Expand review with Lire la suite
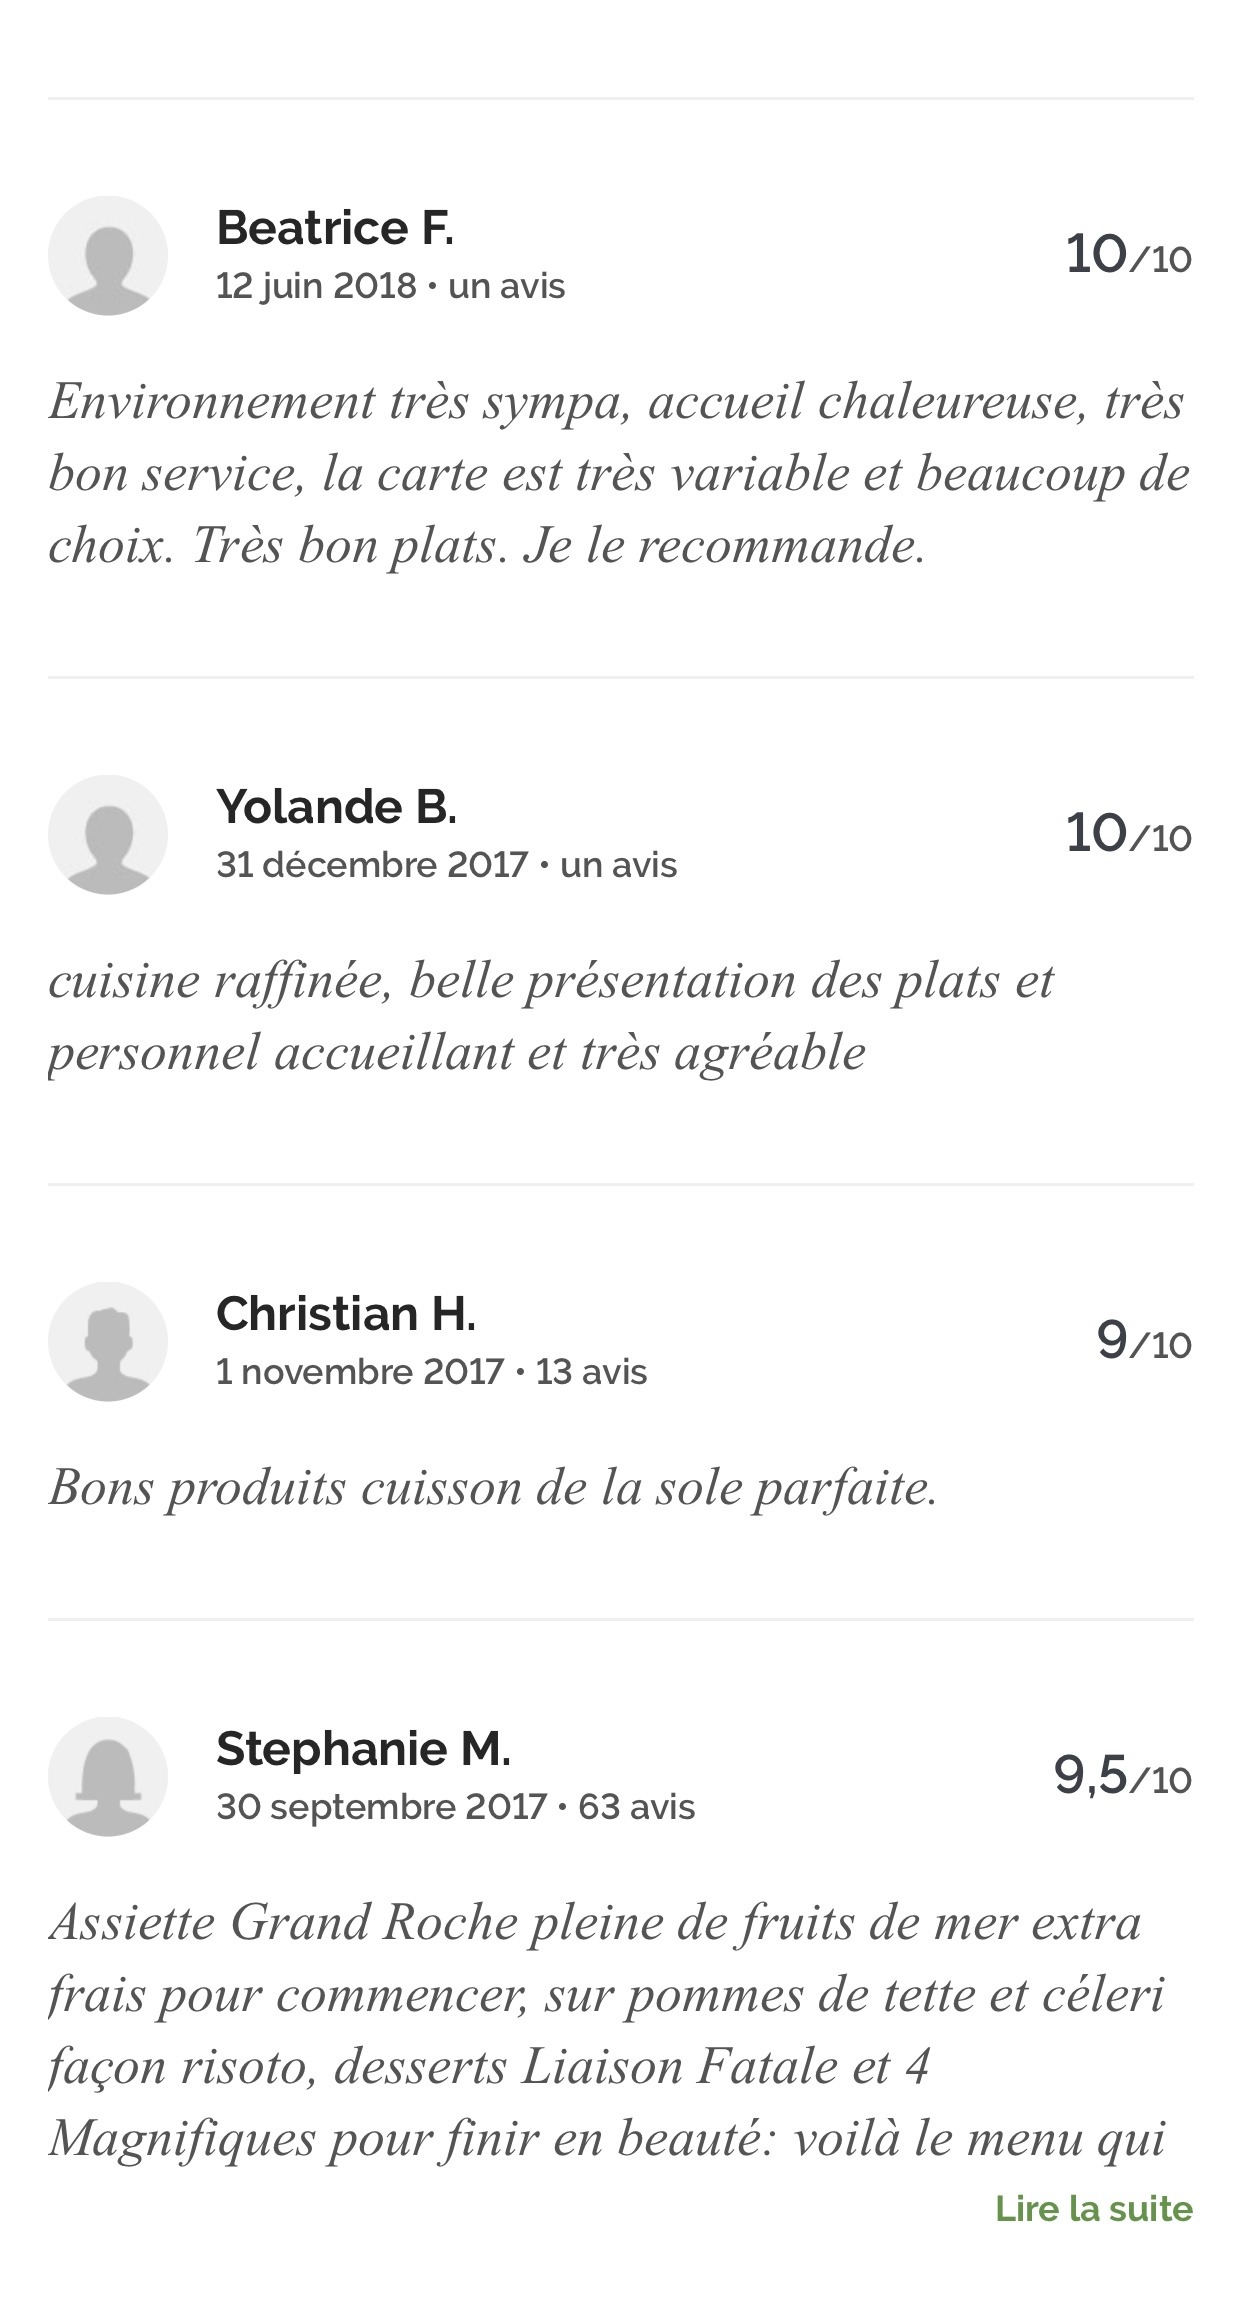This screenshot has height=2310, width=1234. [1094, 2208]
